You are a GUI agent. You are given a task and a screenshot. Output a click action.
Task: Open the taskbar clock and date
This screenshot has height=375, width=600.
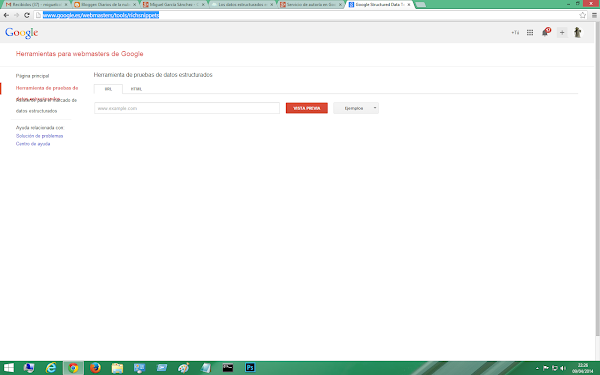tap(583, 368)
